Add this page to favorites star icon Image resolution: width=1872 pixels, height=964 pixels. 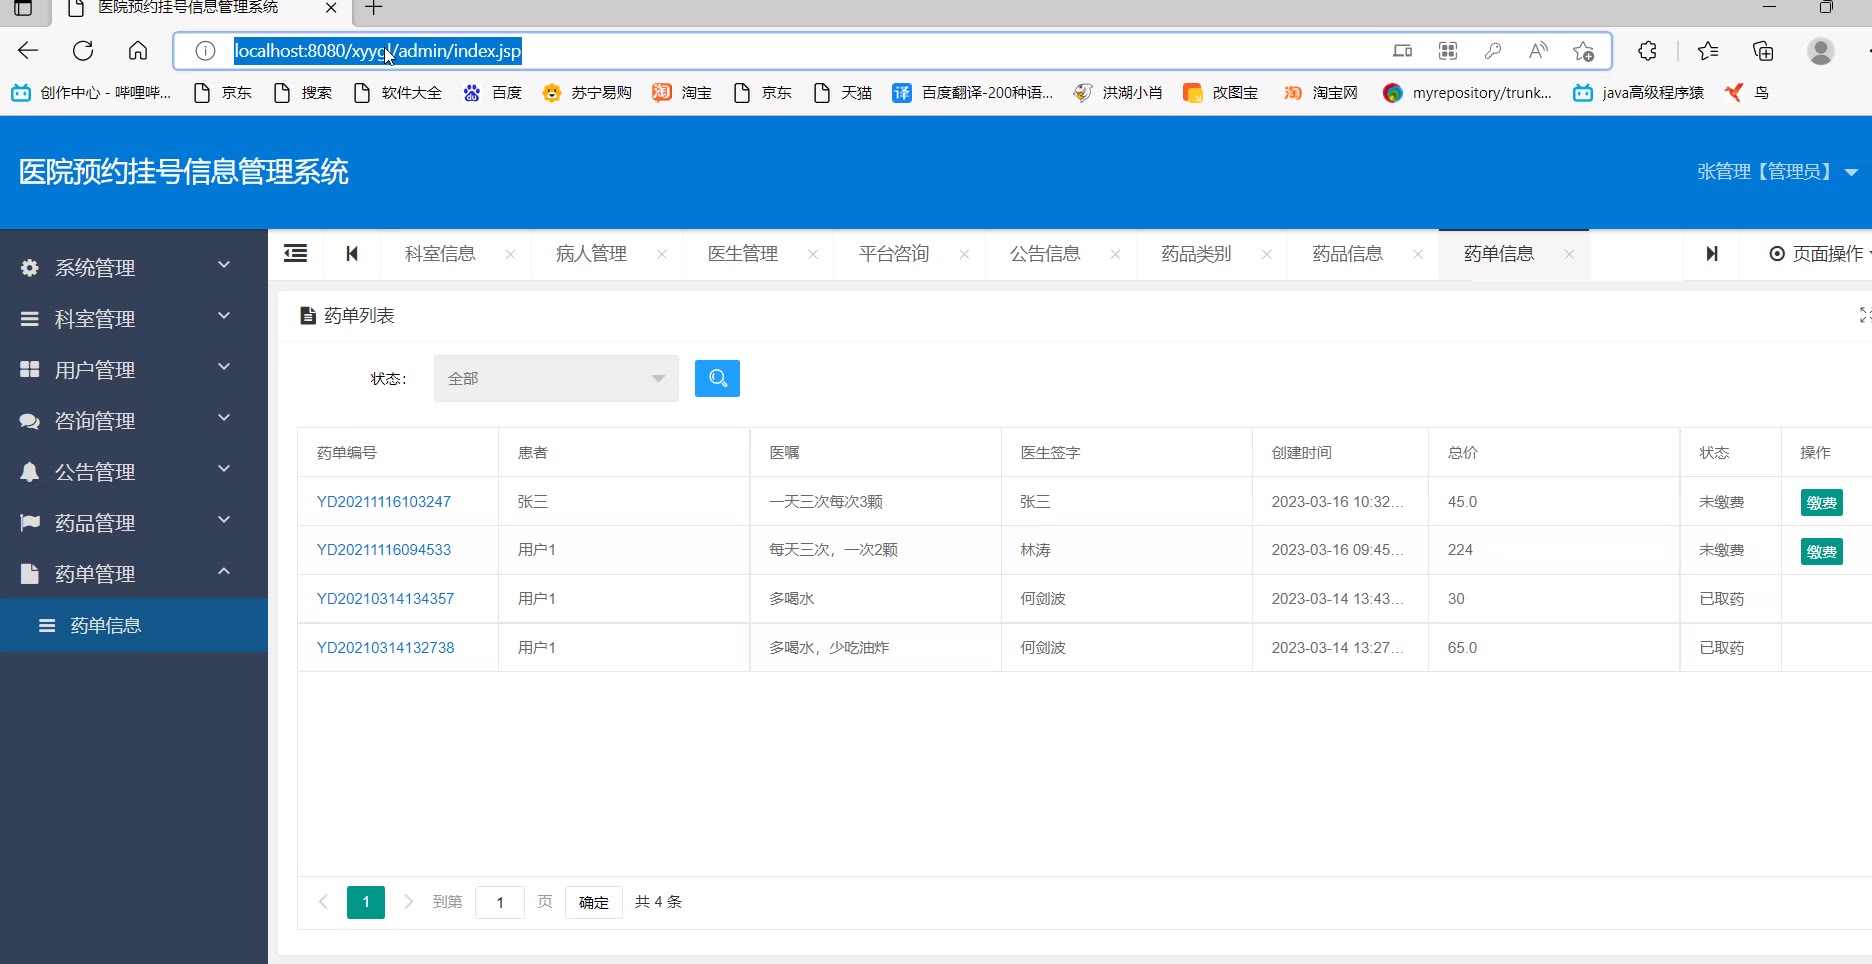pyautogui.click(x=1583, y=51)
